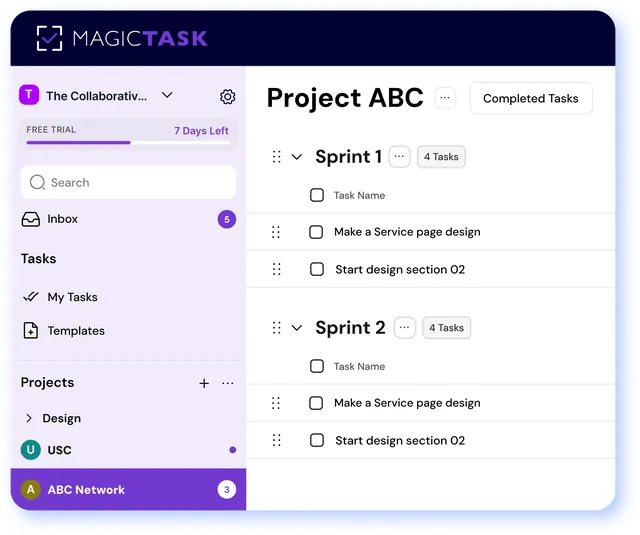Open Project ABC more options button
Viewport: 640px width, 535px height.
(445, 98)
